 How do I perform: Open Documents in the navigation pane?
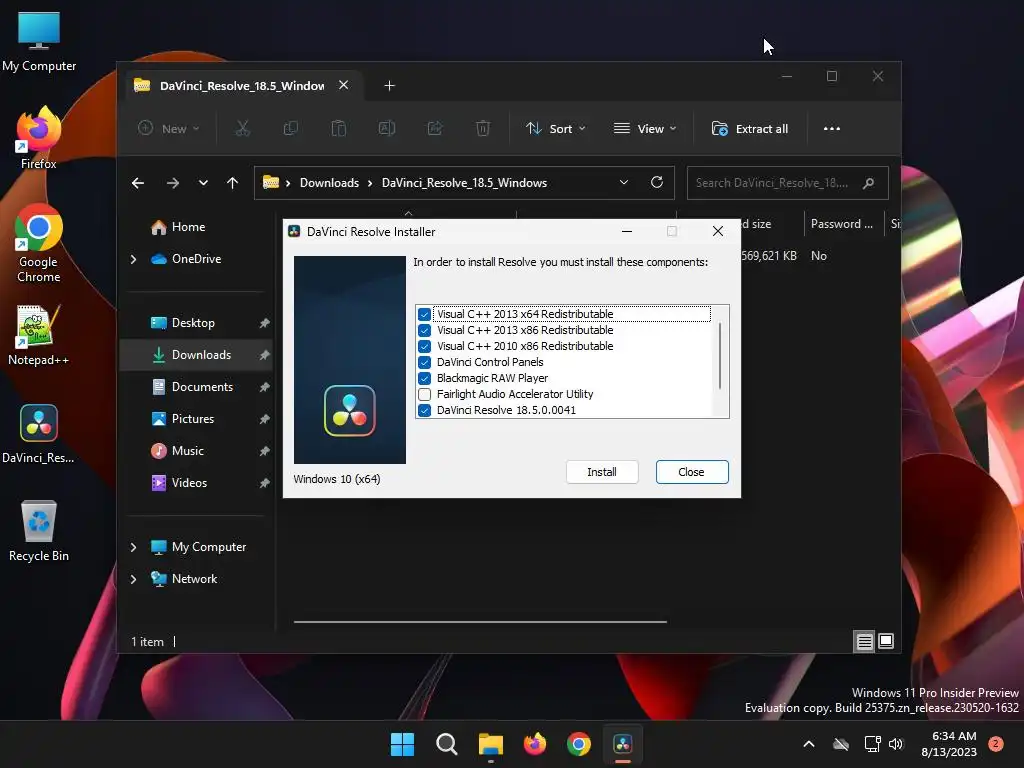tap(202, 387)
